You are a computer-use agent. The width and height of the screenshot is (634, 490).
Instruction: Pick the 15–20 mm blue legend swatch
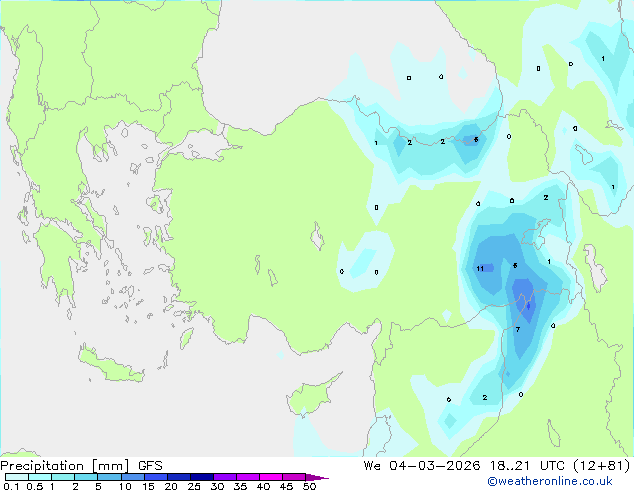click(156, 477)
